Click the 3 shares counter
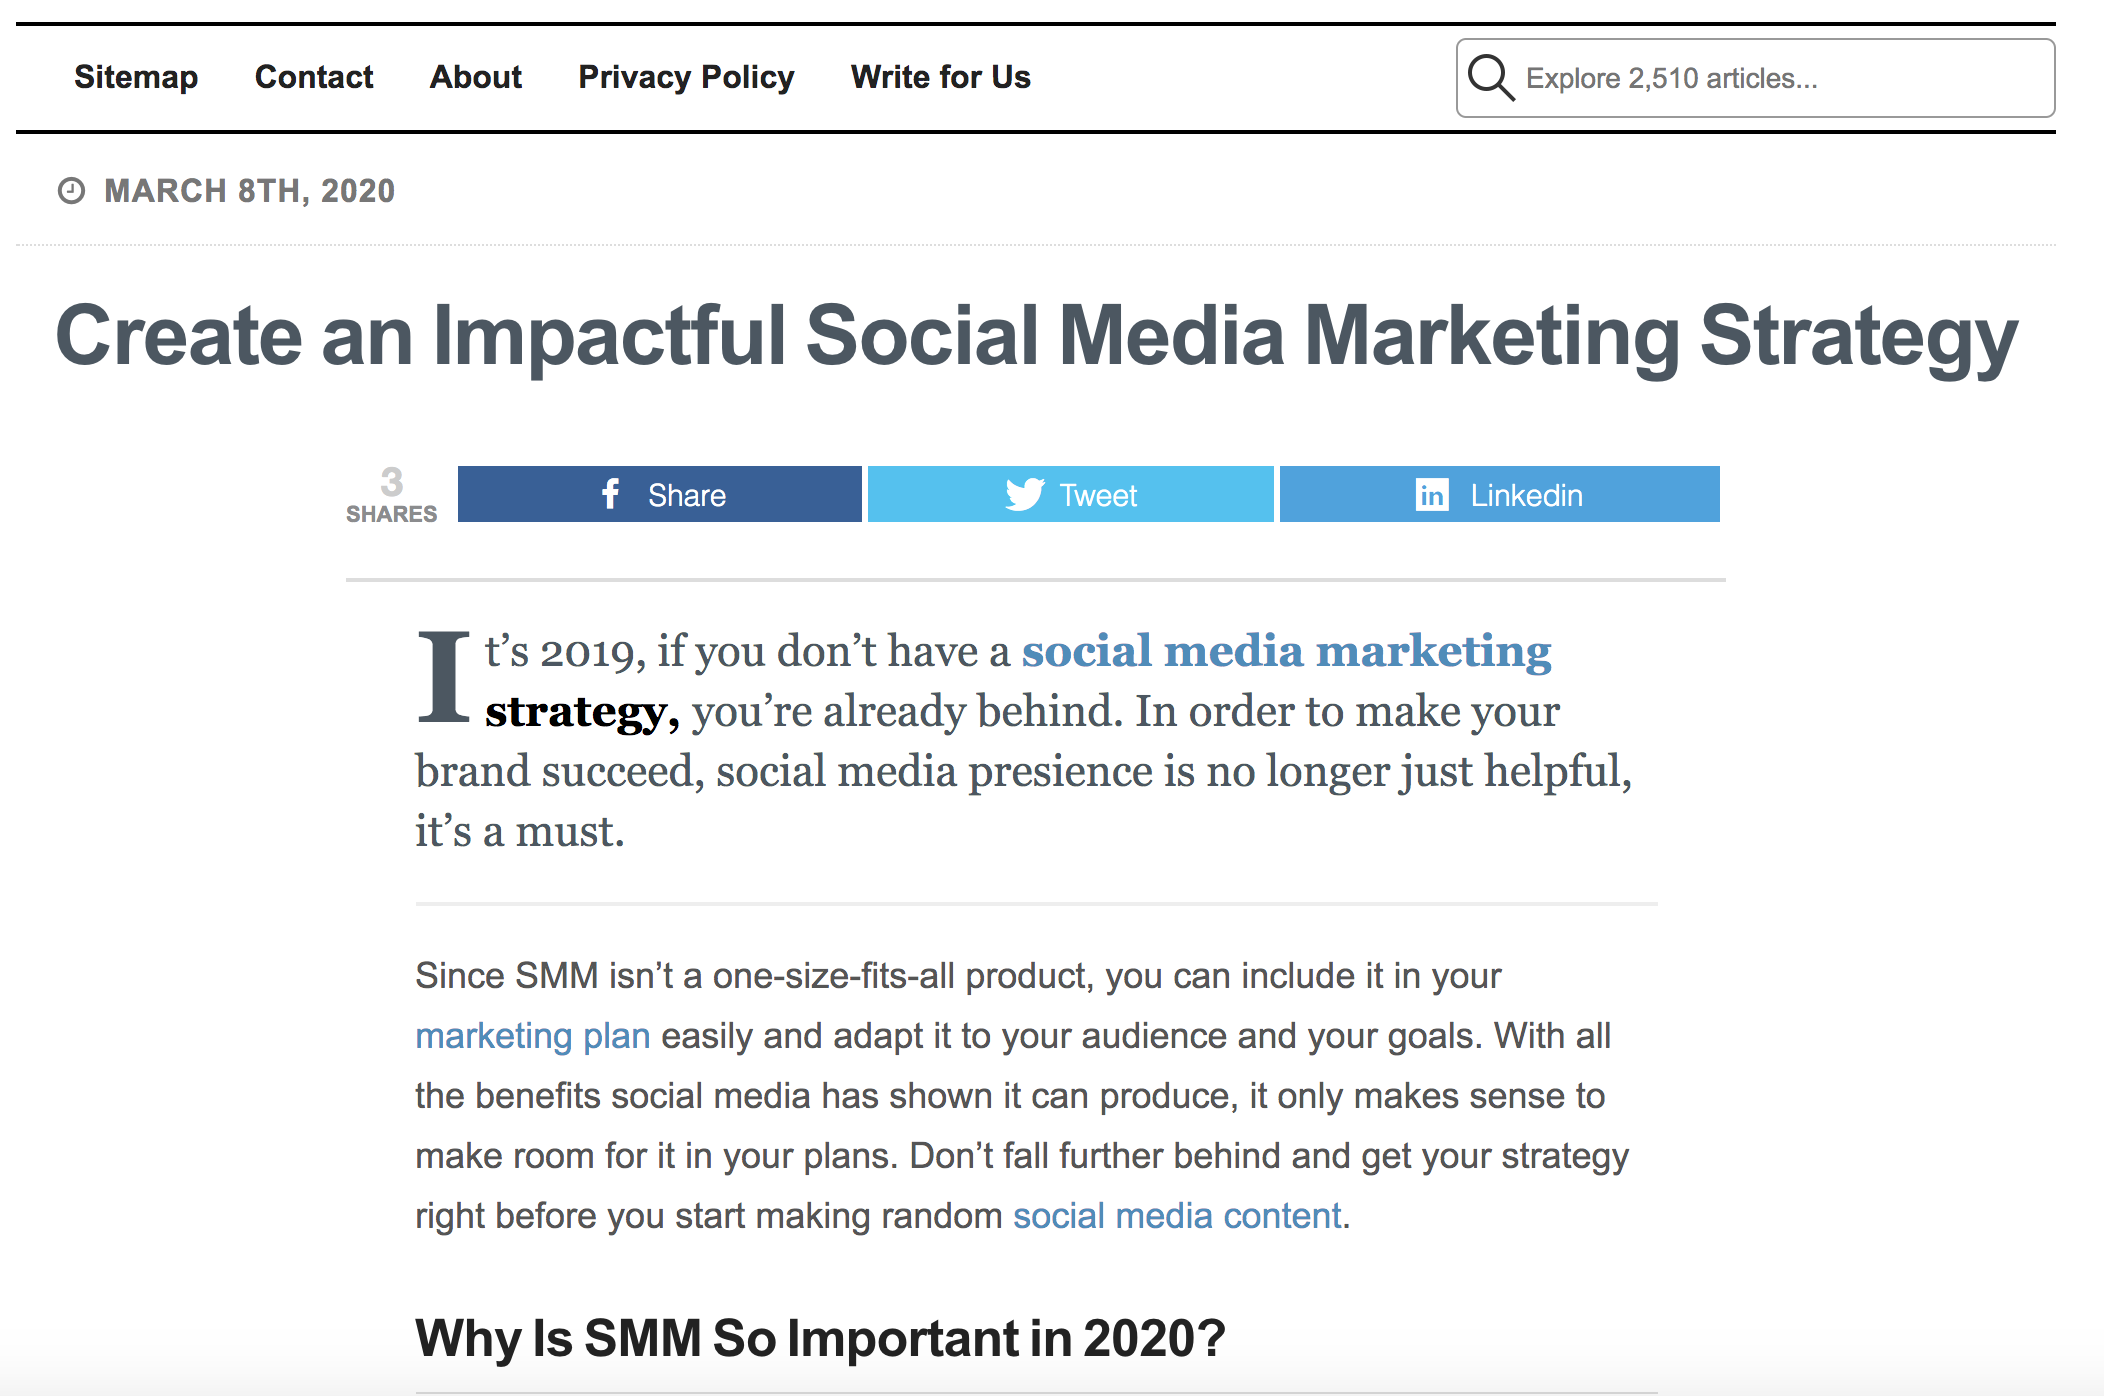2104x1396 pixels. 392,495
